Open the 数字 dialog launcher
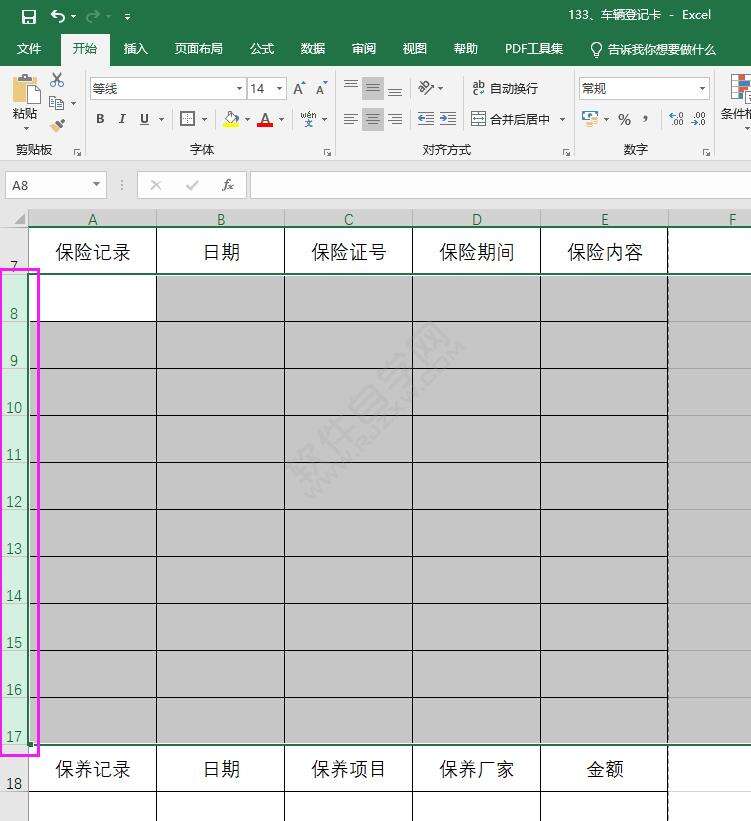The width and height of the screenshot is (751, 821). tap(706, 152)
